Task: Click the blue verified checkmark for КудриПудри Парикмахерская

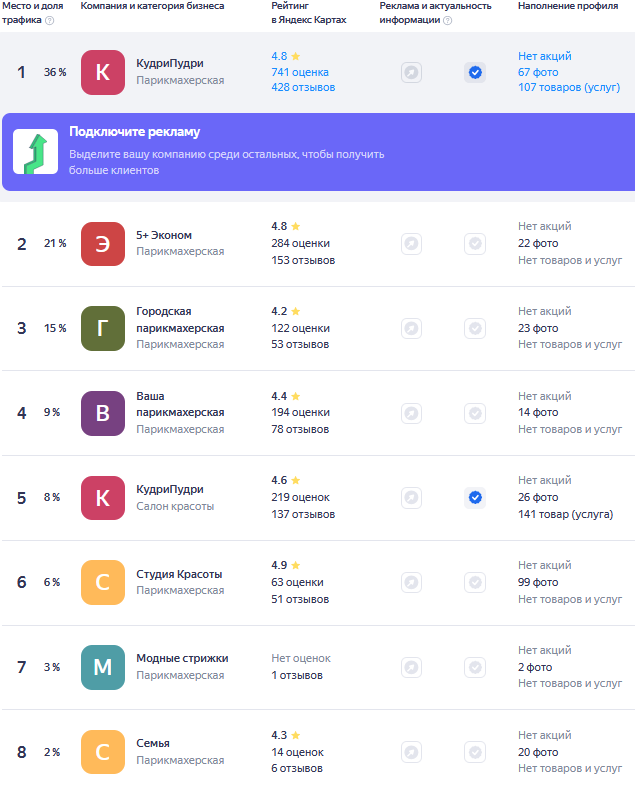Action: (x=475, y=72)
